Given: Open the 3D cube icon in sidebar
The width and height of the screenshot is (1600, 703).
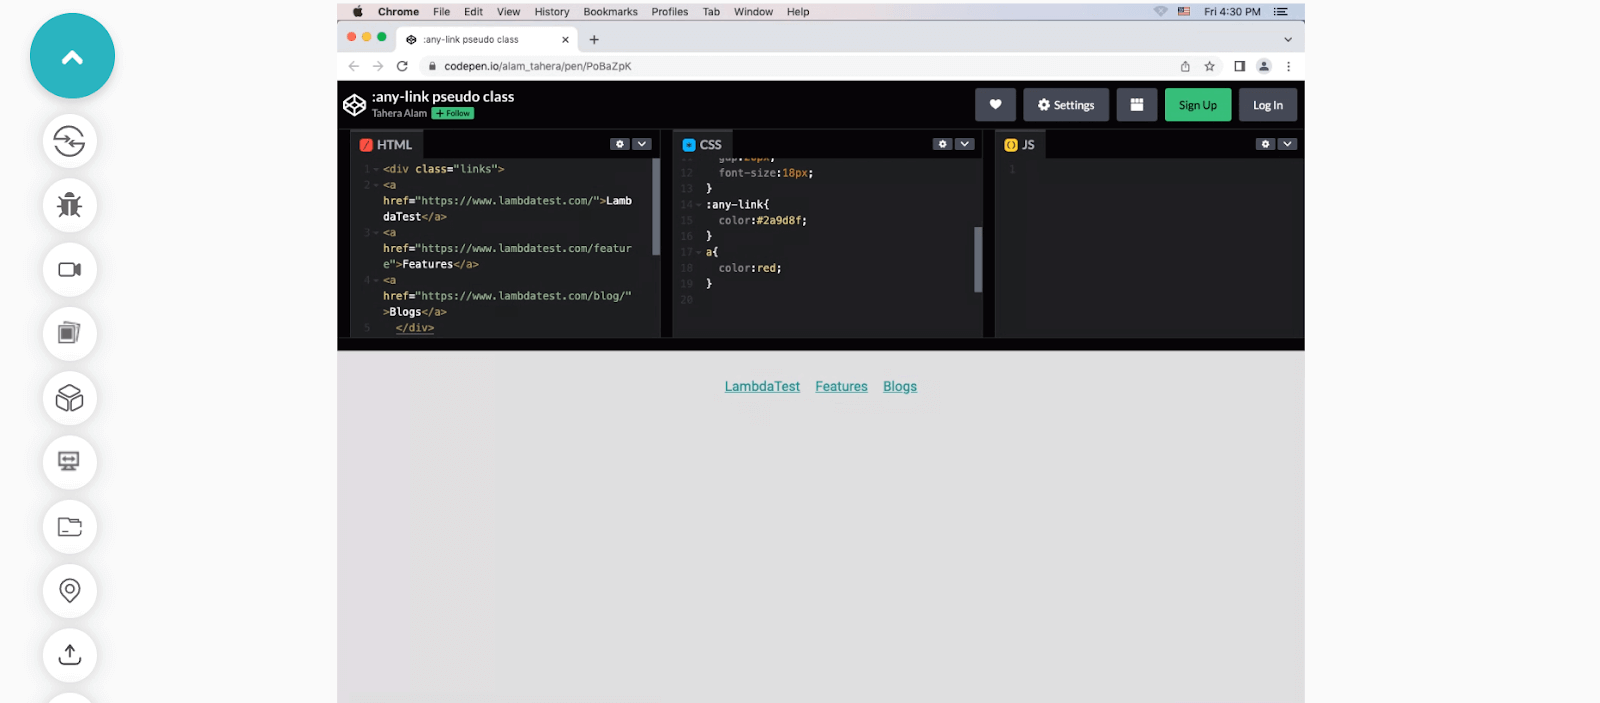Looking at the screenshot, I should 69,398.
